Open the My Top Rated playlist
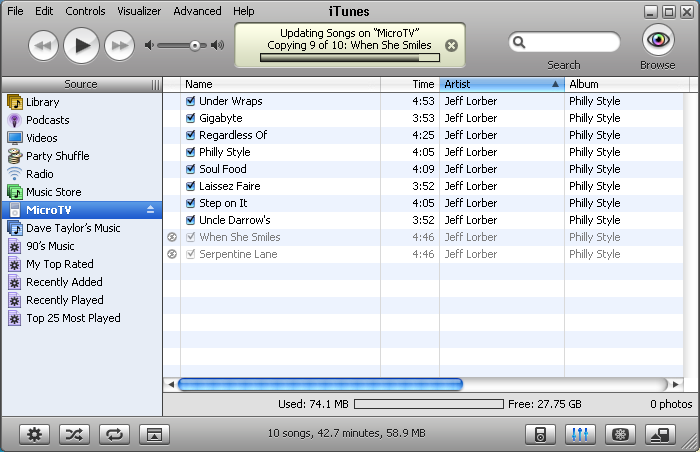The image size is (700, 452). (x=82, y=264)
